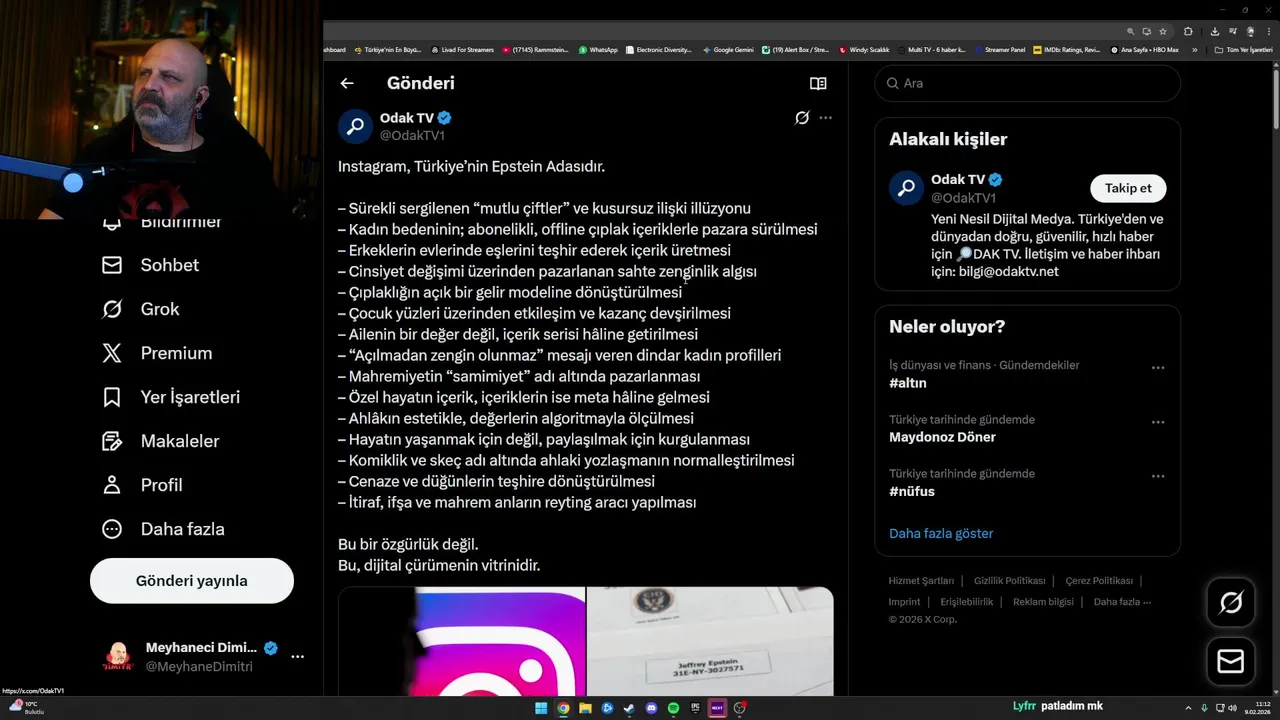Open Odak TV avatar in Alakalı kişiler

pyautogui.click(x=906, y=188)
